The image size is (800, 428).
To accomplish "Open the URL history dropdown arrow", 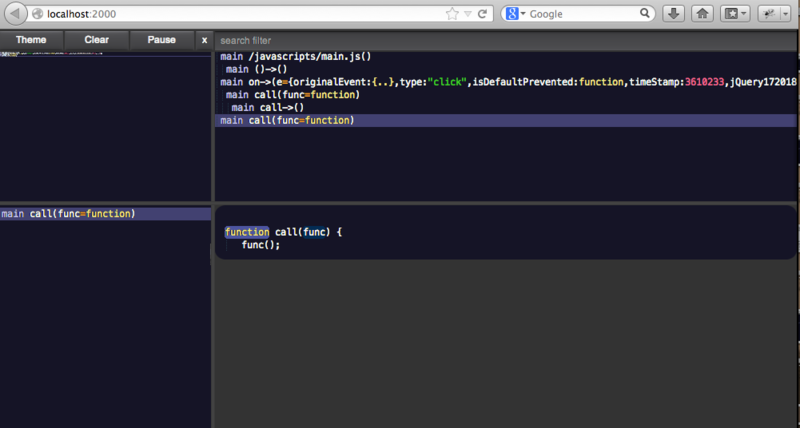I will tap(467, 14).
